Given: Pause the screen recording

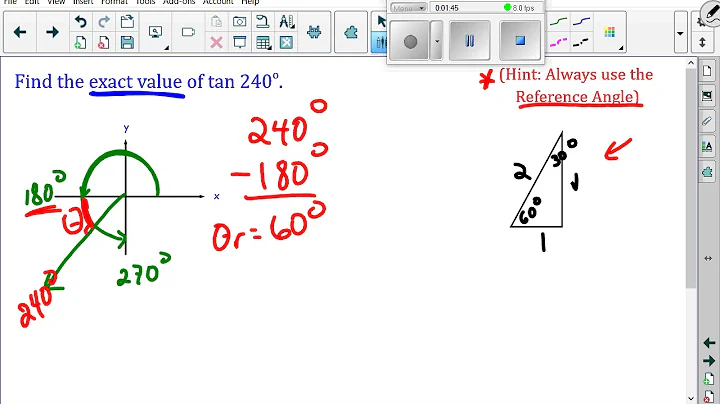Looking at the screenshot, I should click(469, 41).
